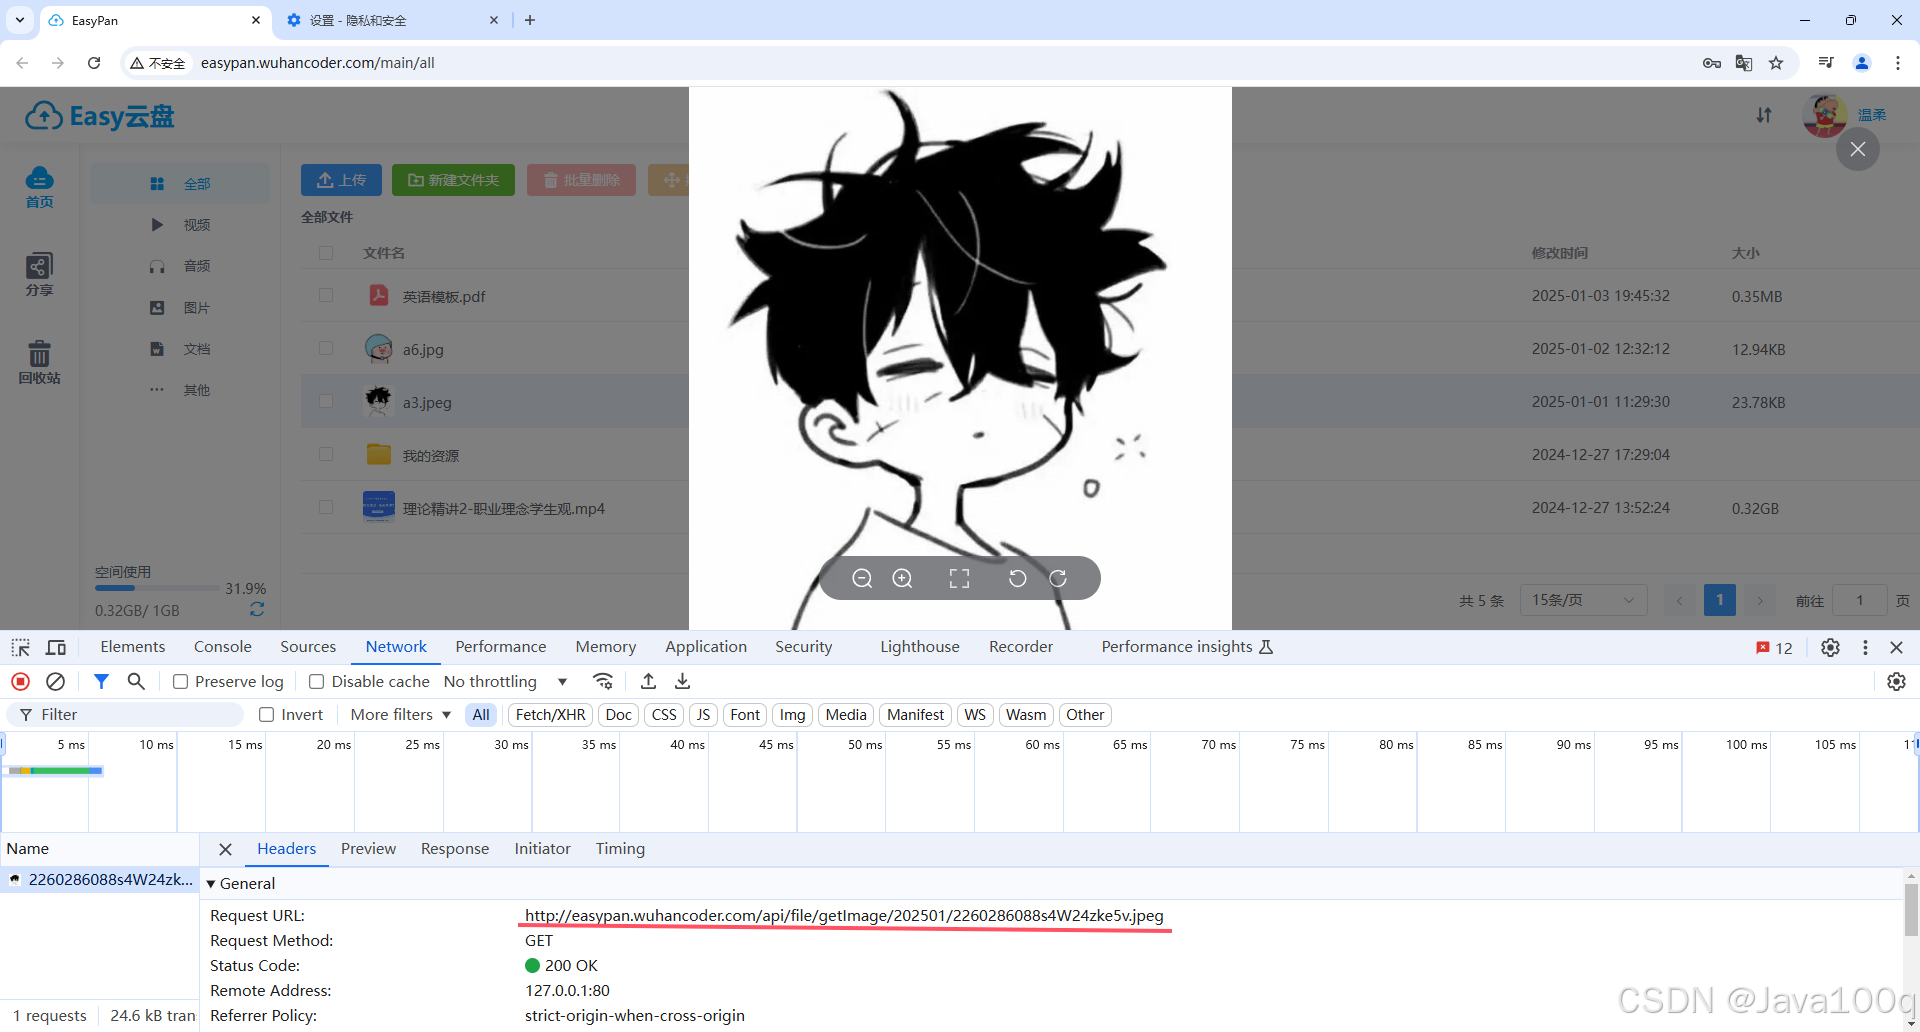The image size is (1920, 1032).
Task: Close the request details pane
Action: click(x=225, y=849)
